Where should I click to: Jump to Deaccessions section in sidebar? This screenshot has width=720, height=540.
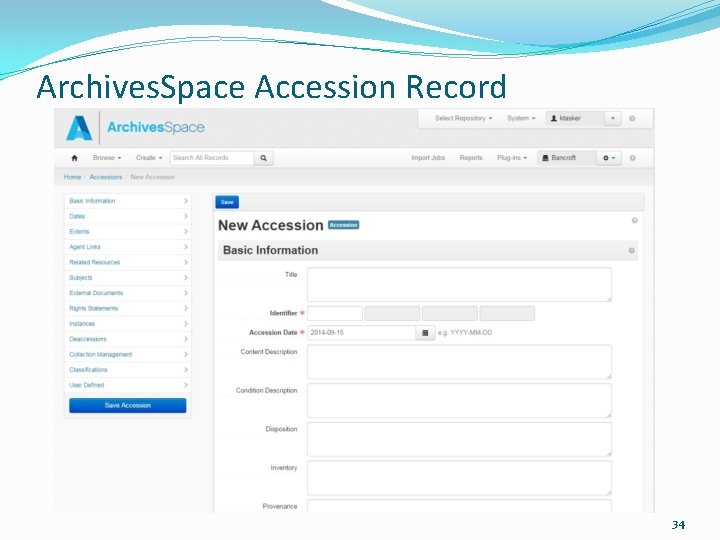128,339
